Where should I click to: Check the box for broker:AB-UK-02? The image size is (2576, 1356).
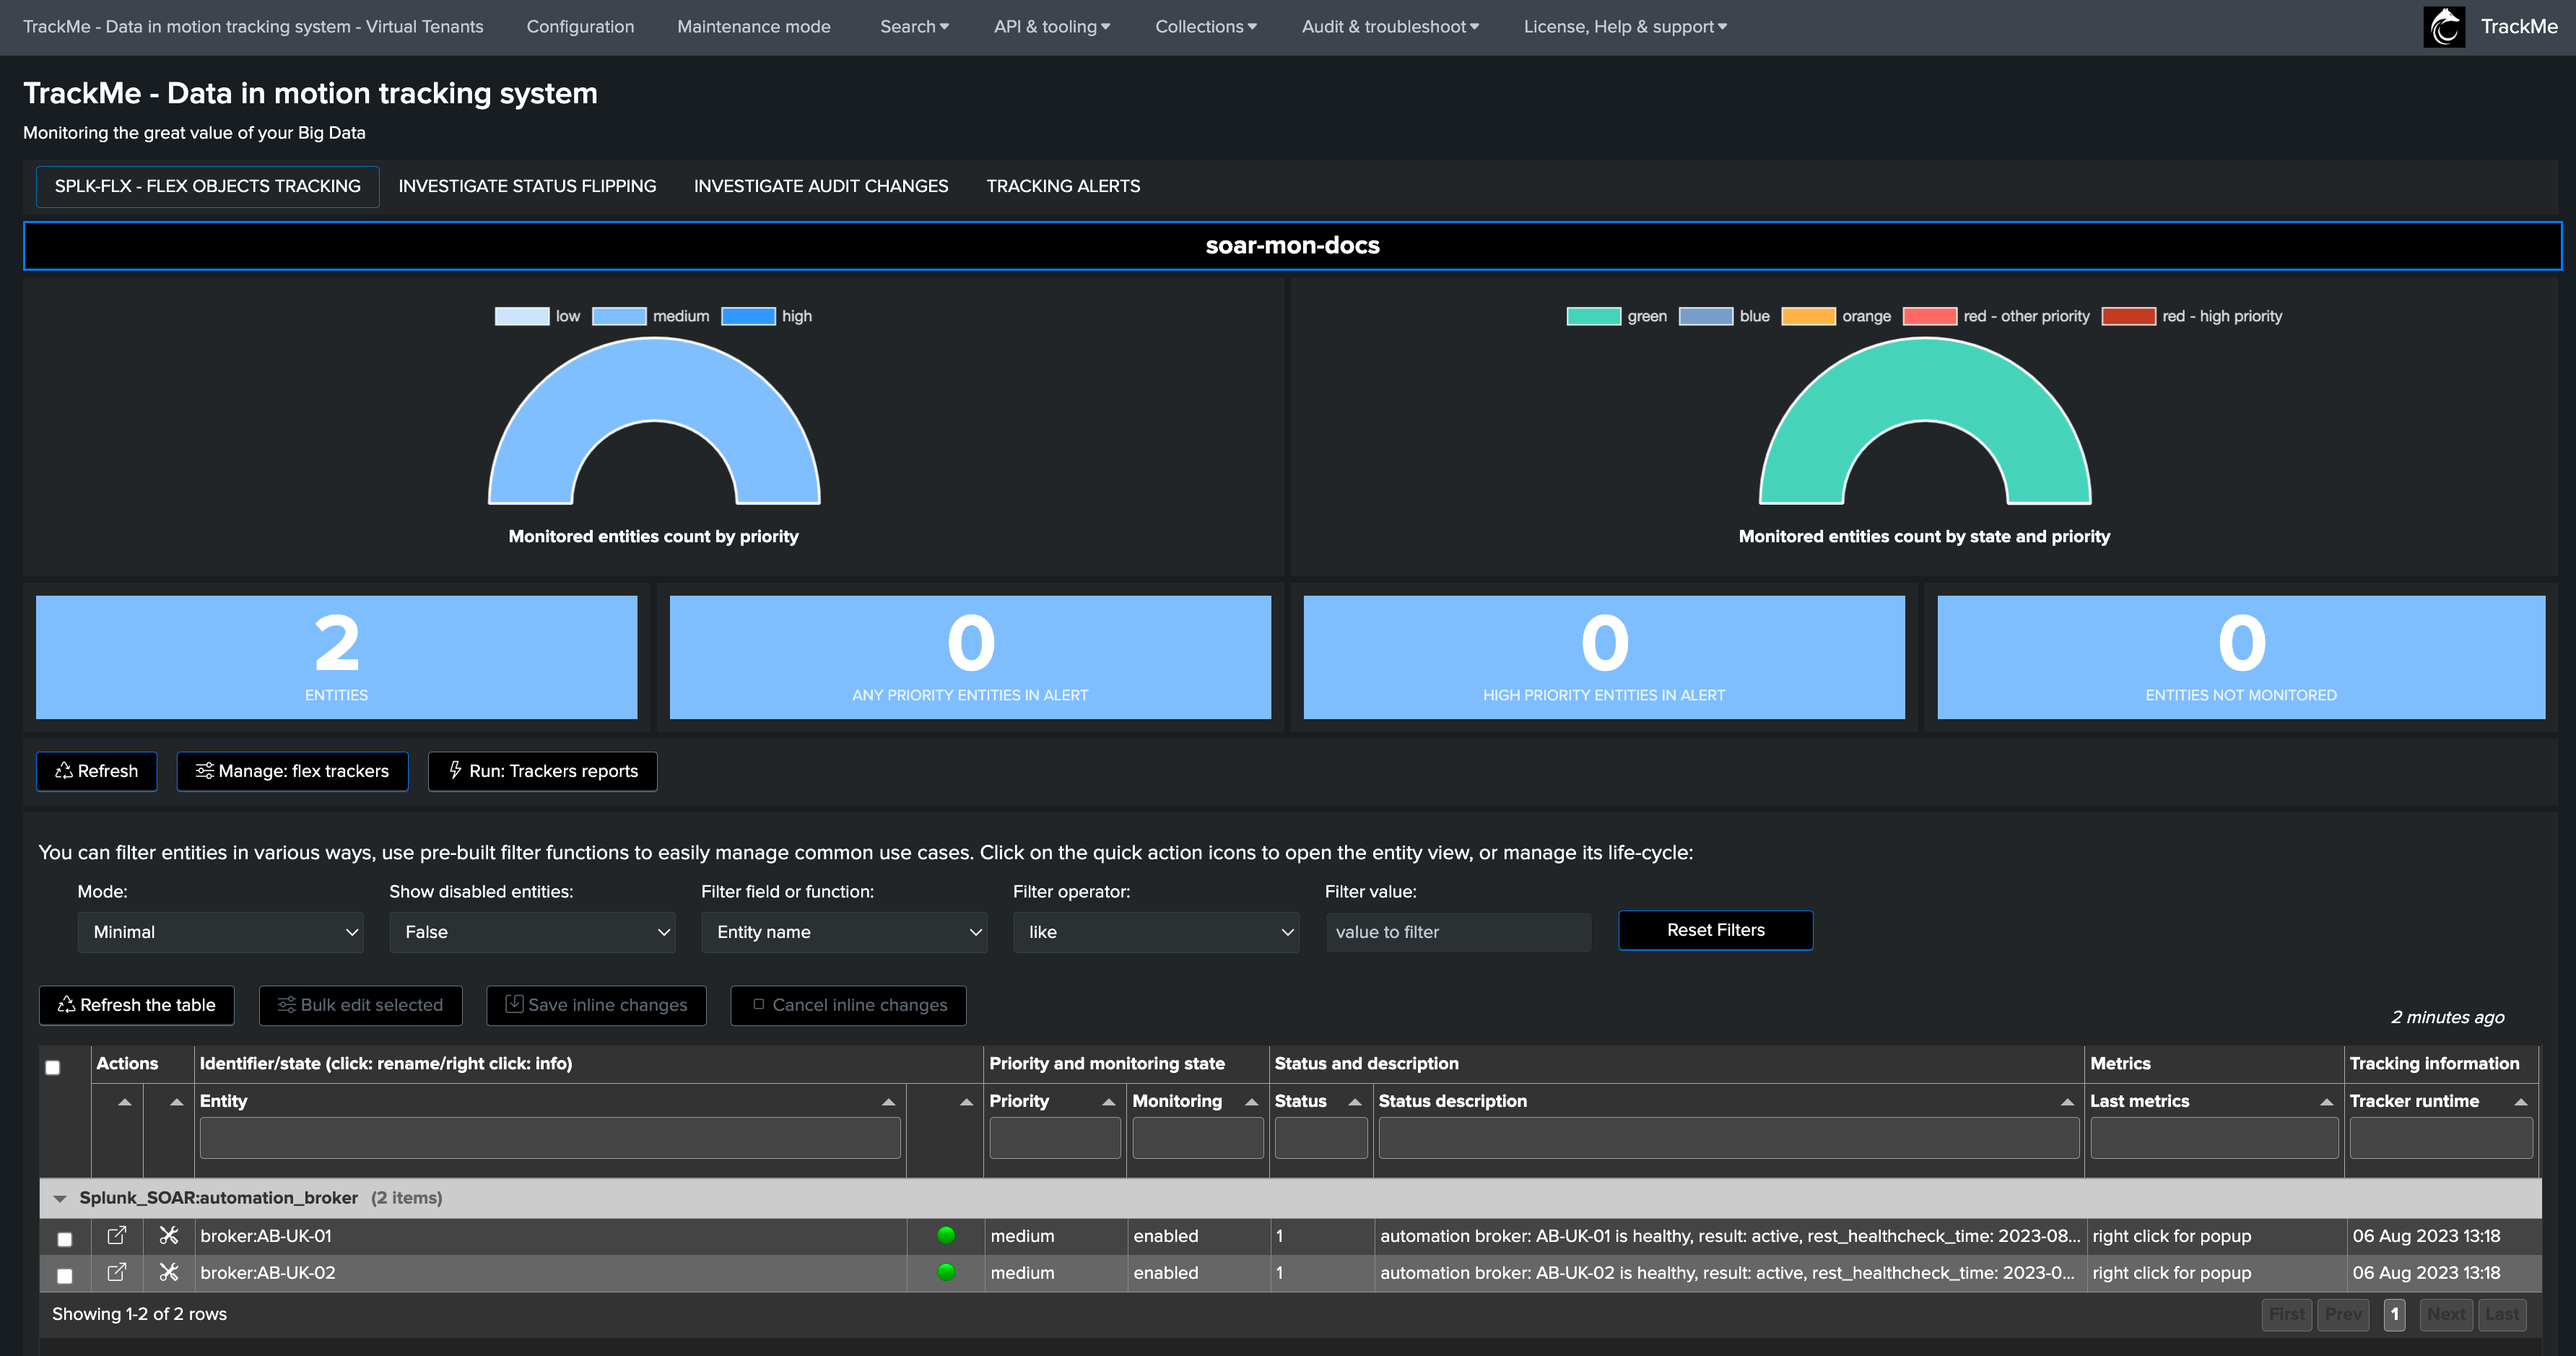tap(65, 1275)
